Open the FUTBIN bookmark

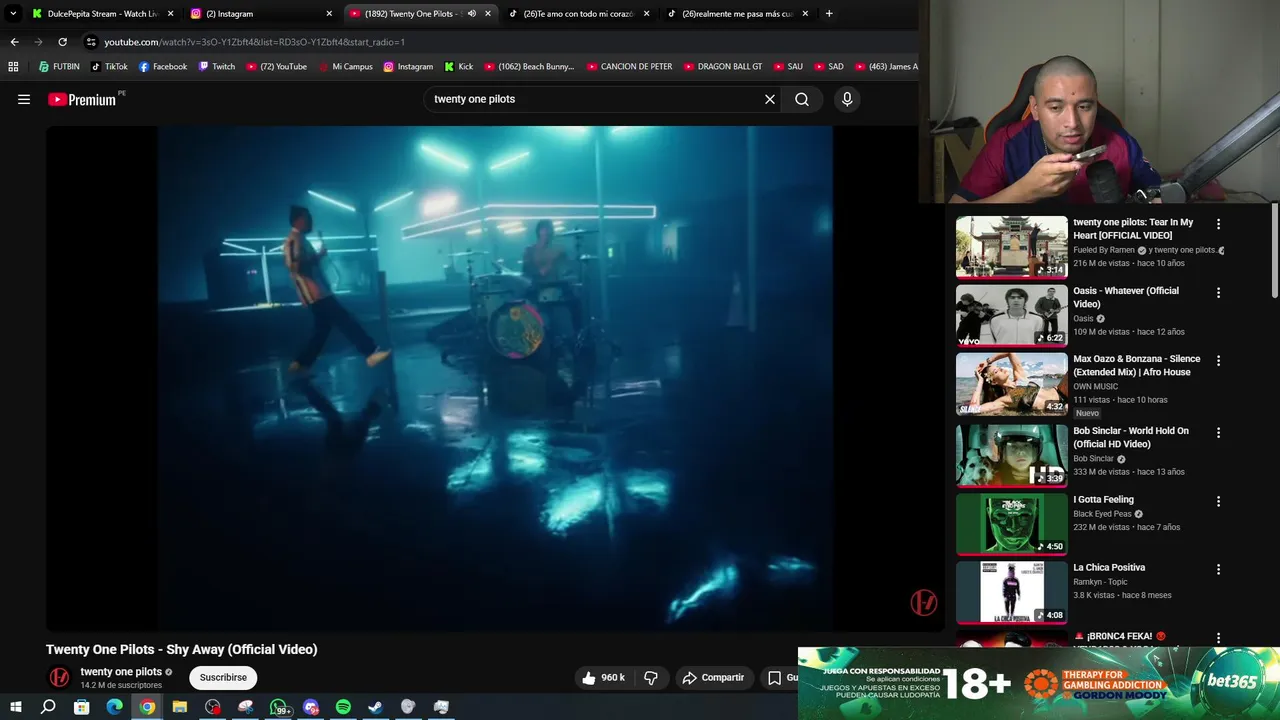pyautogui.click(x=59, y=67)
